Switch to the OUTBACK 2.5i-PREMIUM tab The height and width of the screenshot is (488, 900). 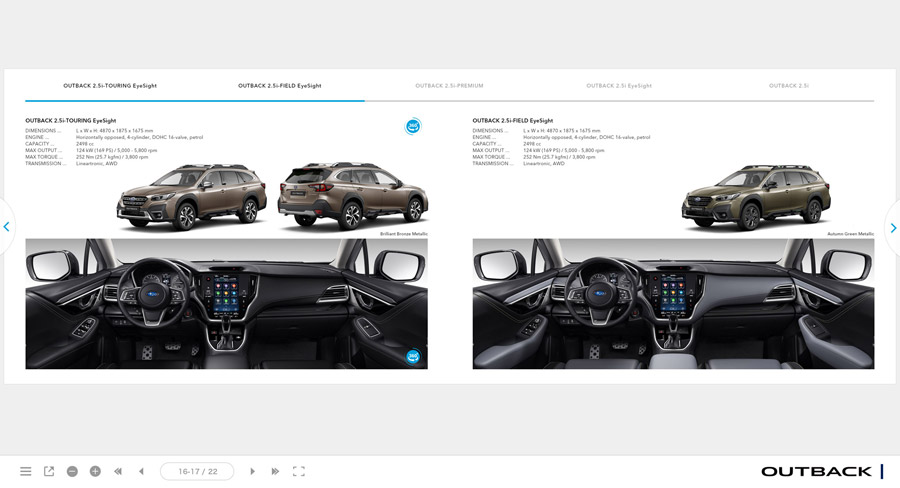pos(449,86)
